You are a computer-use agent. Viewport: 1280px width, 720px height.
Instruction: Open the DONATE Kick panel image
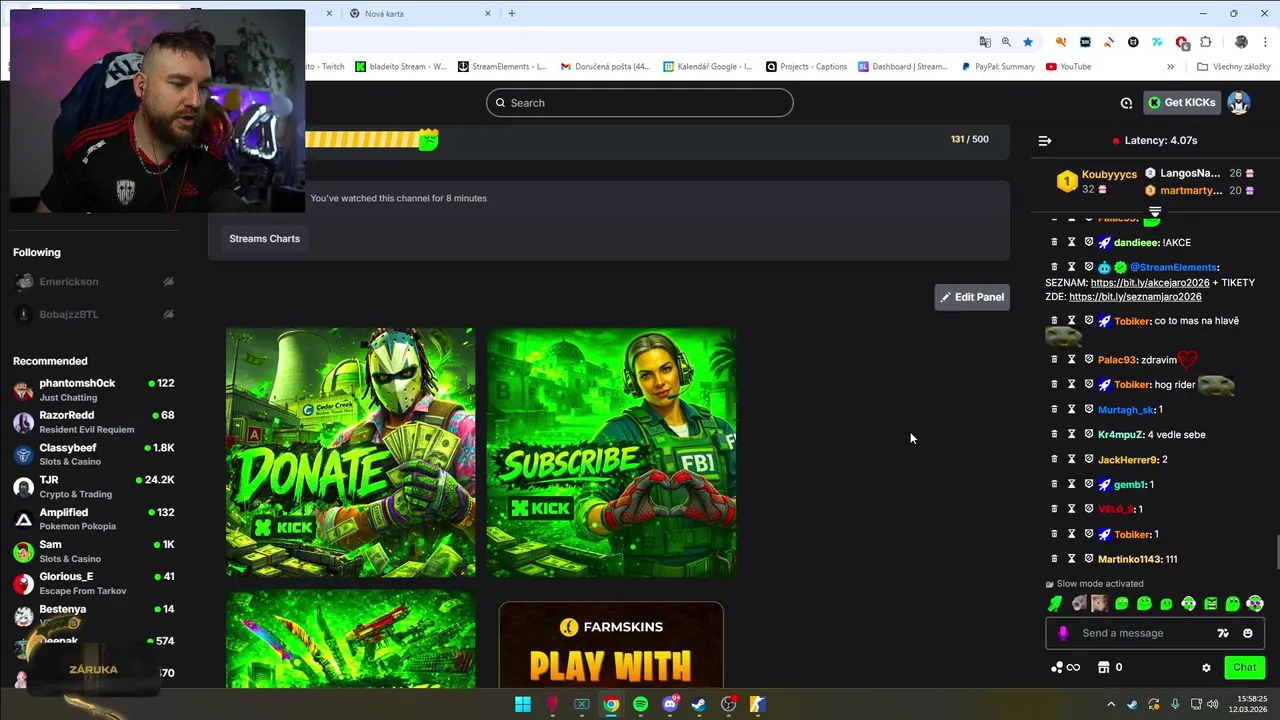tap(351, 453)
